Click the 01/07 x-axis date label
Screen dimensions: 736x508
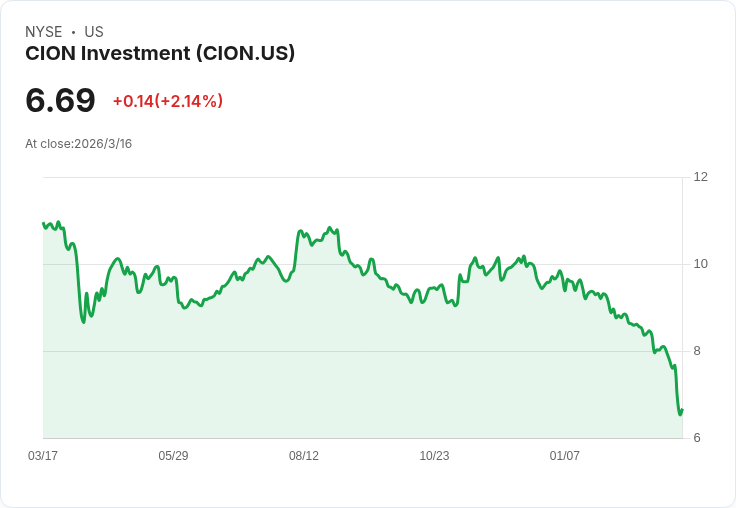point(565,455)
